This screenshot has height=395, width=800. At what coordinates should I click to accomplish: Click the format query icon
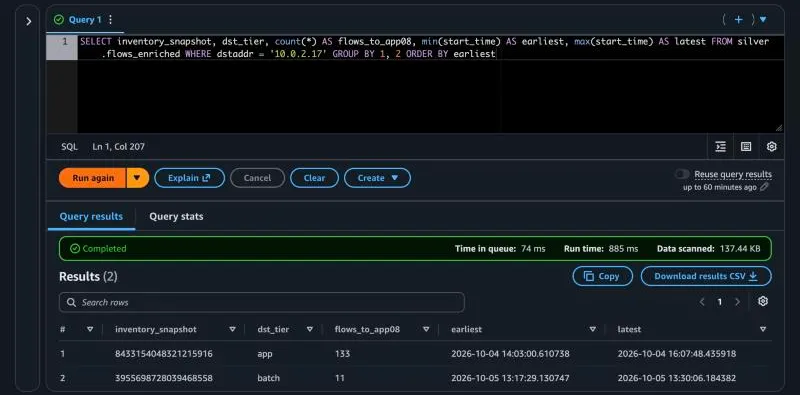pos(720,147)
